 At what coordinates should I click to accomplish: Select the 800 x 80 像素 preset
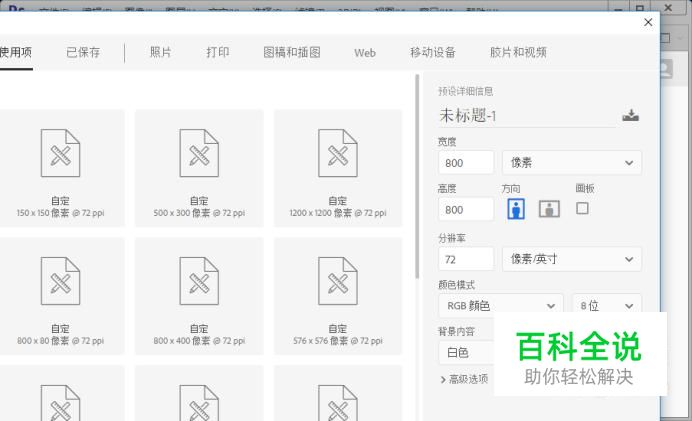point(61,296)
